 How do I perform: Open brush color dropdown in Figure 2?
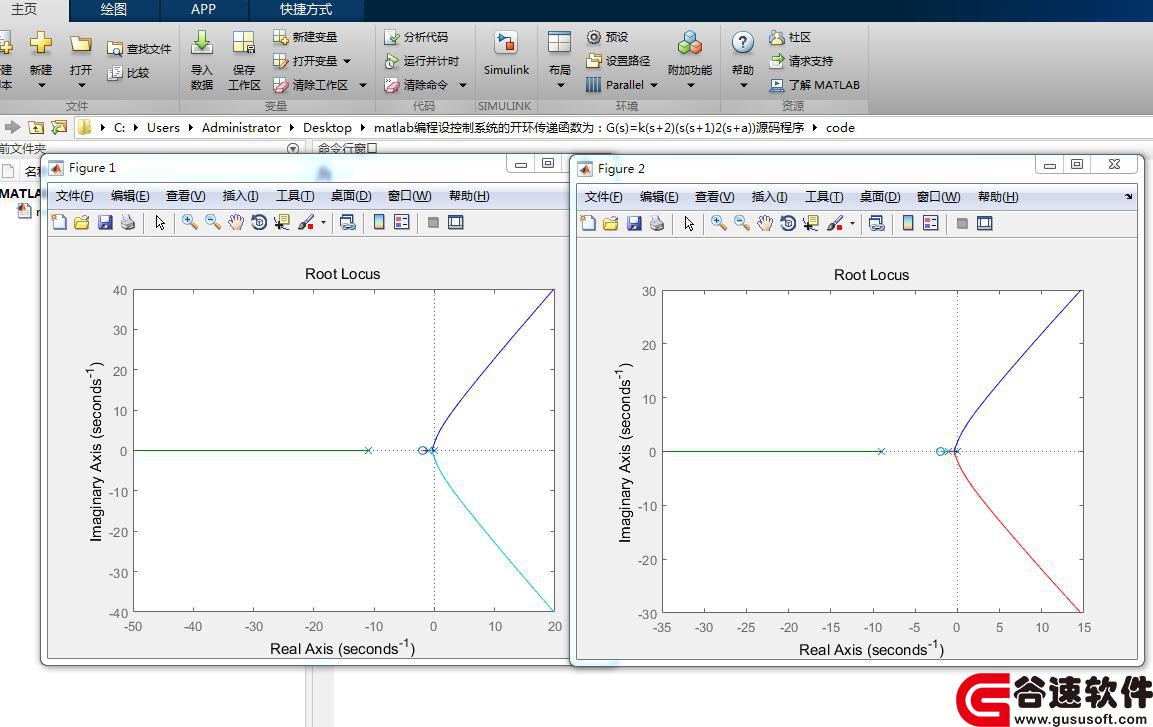pos(852,223)
